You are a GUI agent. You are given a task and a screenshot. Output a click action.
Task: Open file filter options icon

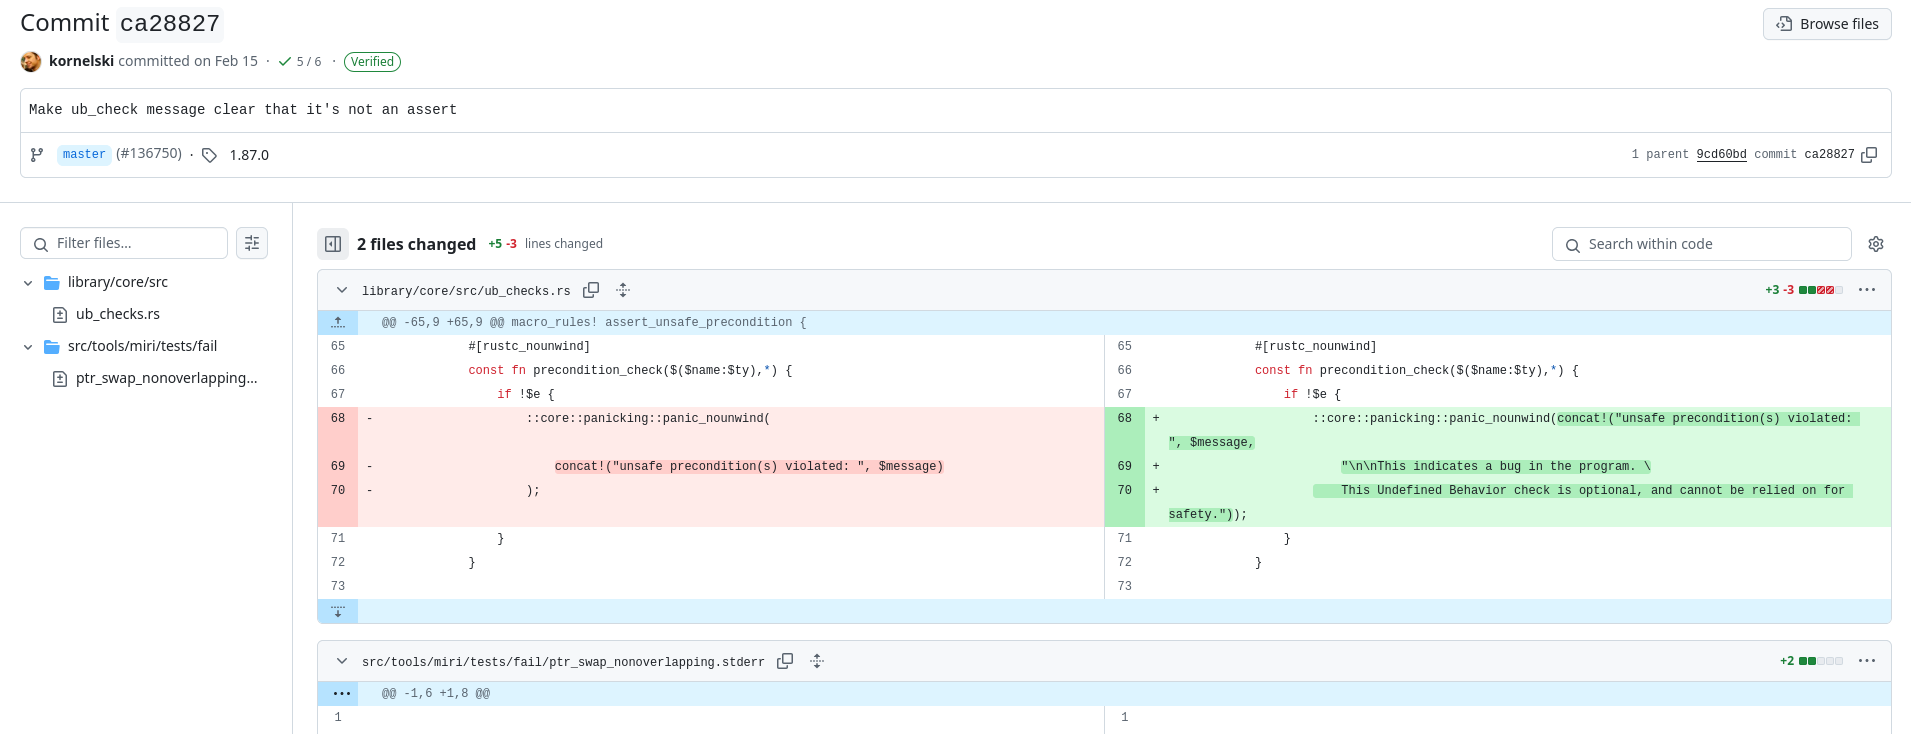pyautogui.click(x=252, y=243)
